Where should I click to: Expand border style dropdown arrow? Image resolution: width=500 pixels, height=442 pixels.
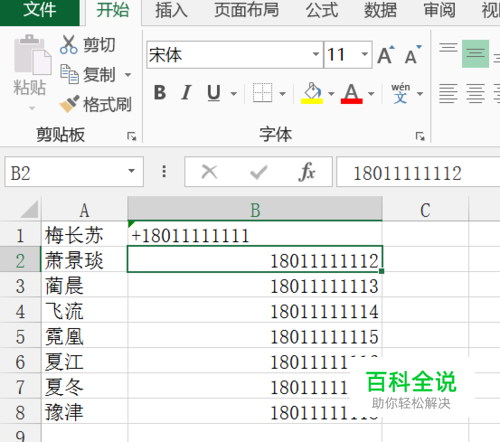[282, 94]
